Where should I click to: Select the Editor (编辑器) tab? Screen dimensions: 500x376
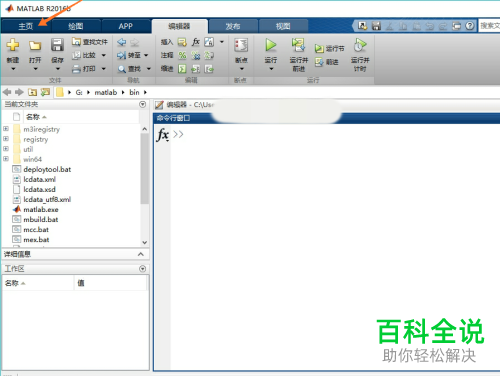click(x=179, y=26)
